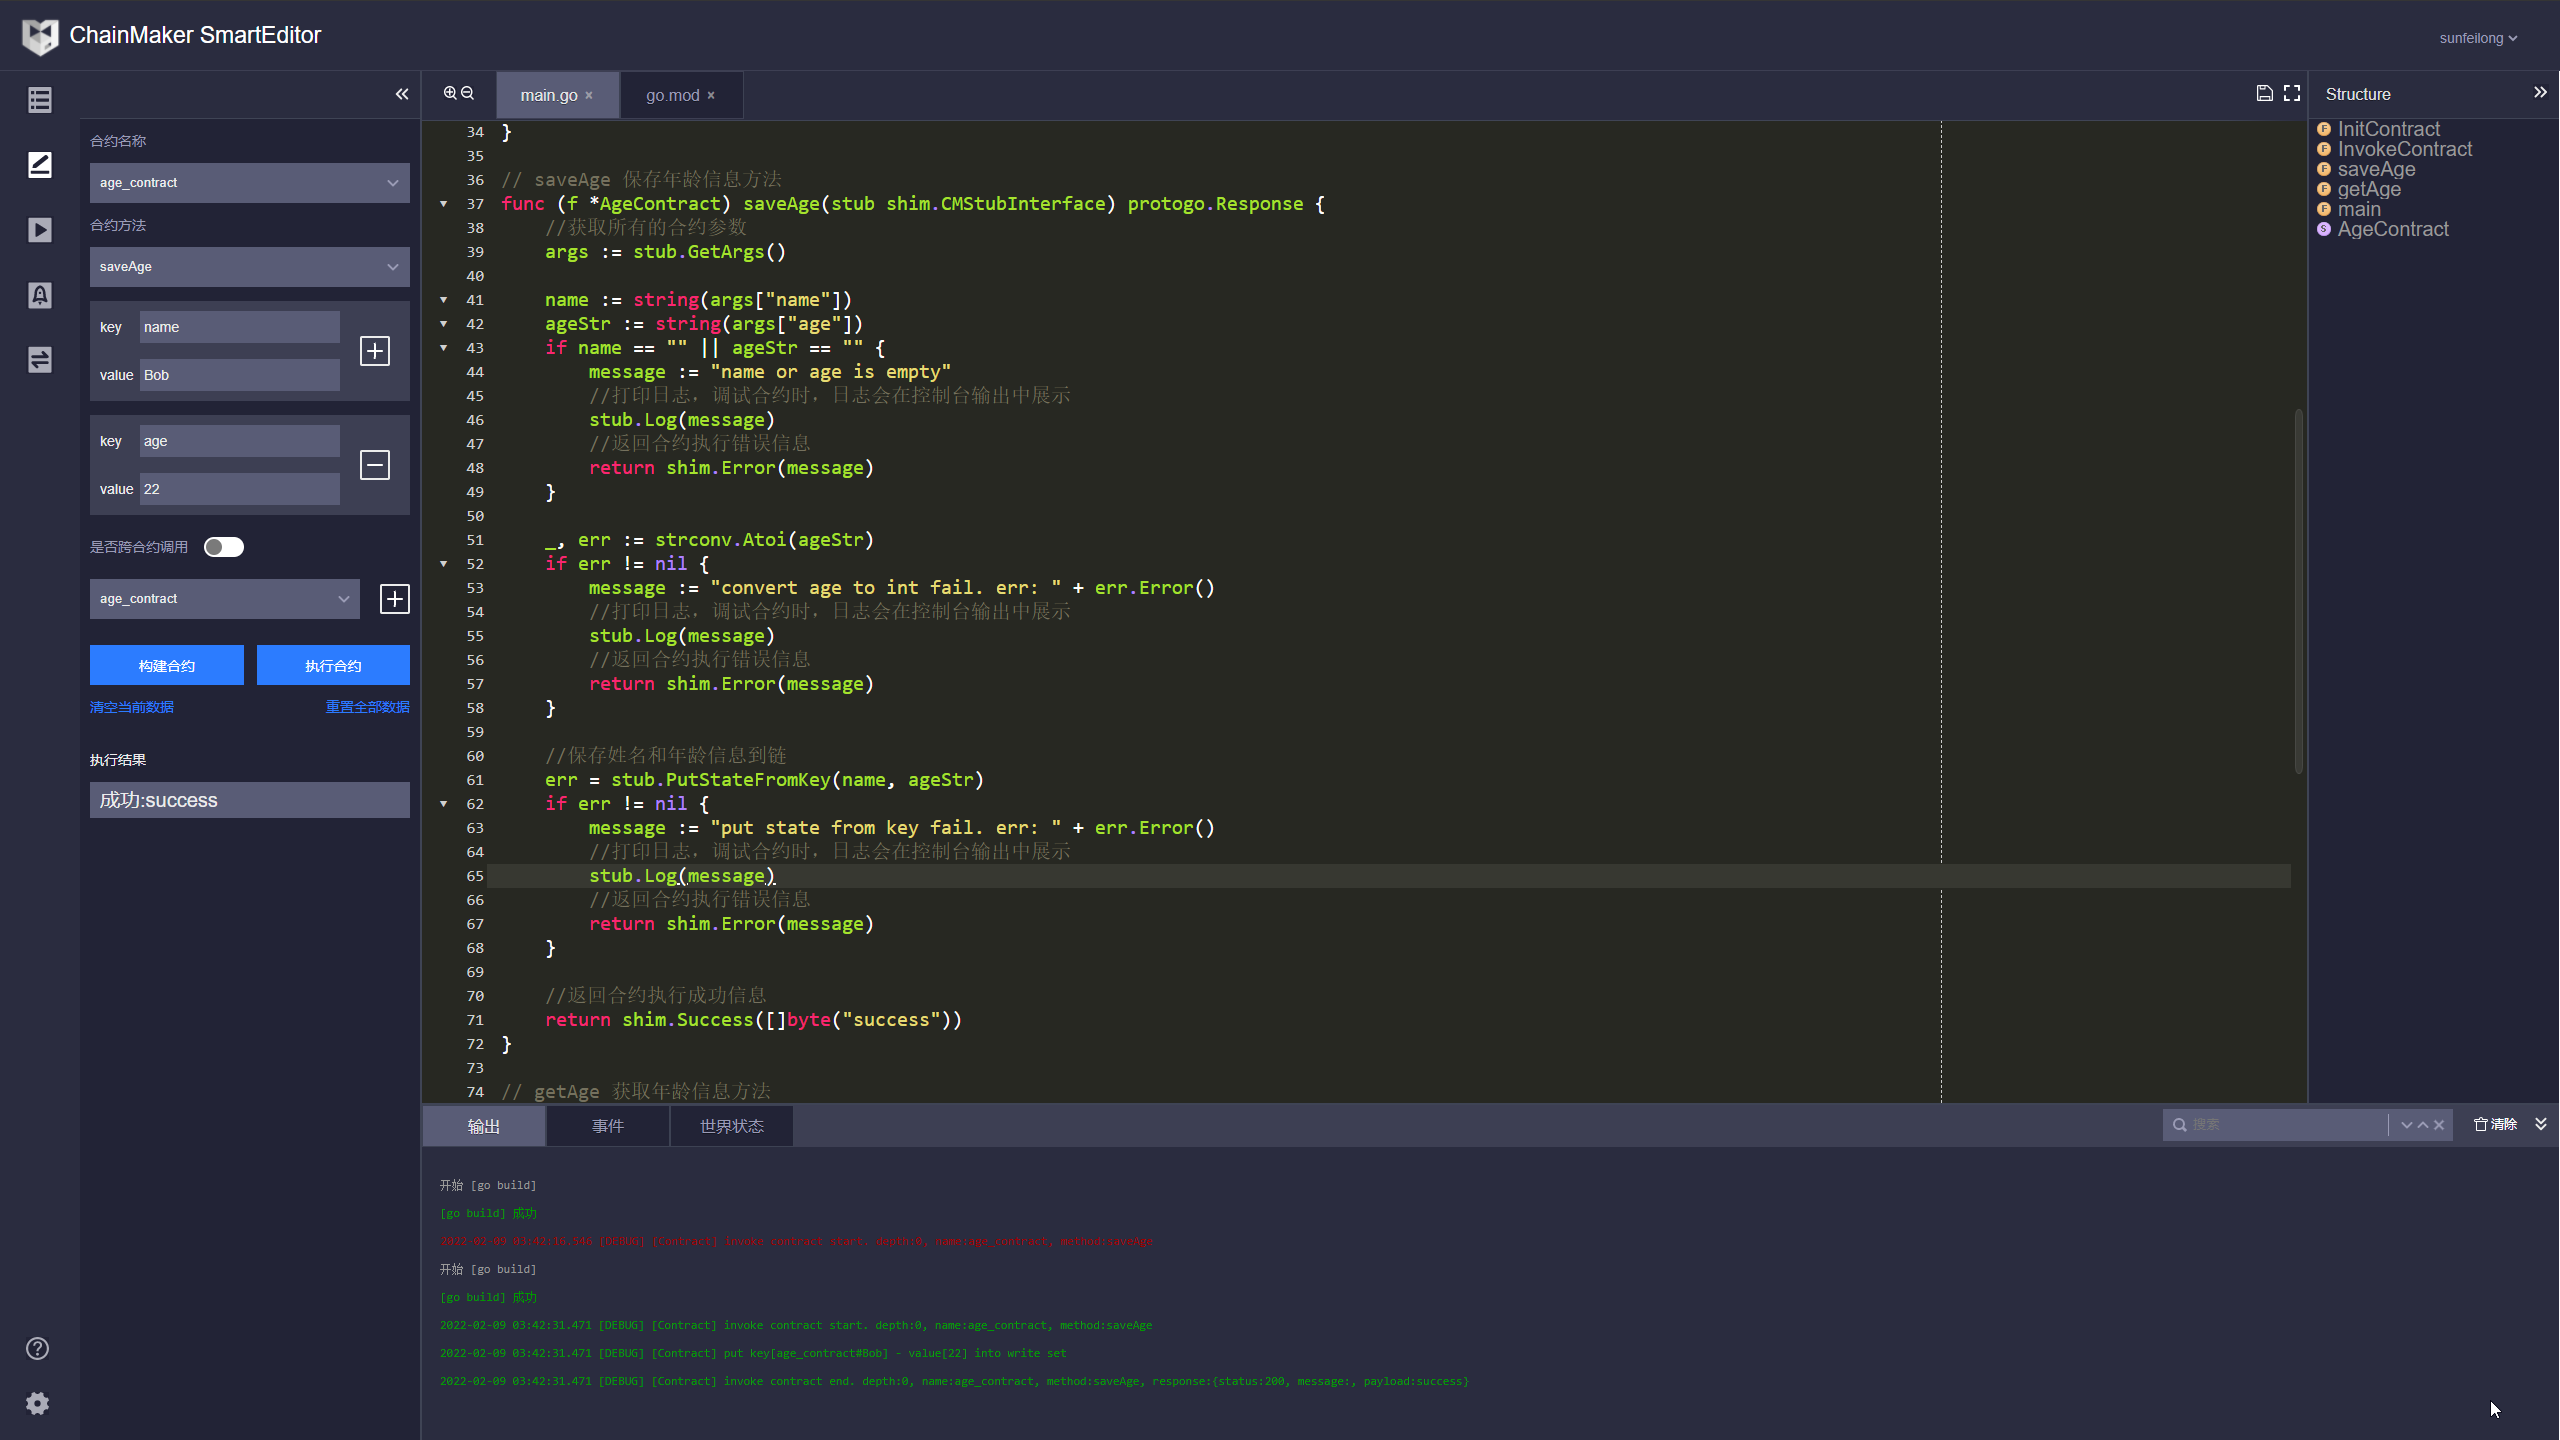
Task: Fold the if block at line 52
Action: coord(444,564)
